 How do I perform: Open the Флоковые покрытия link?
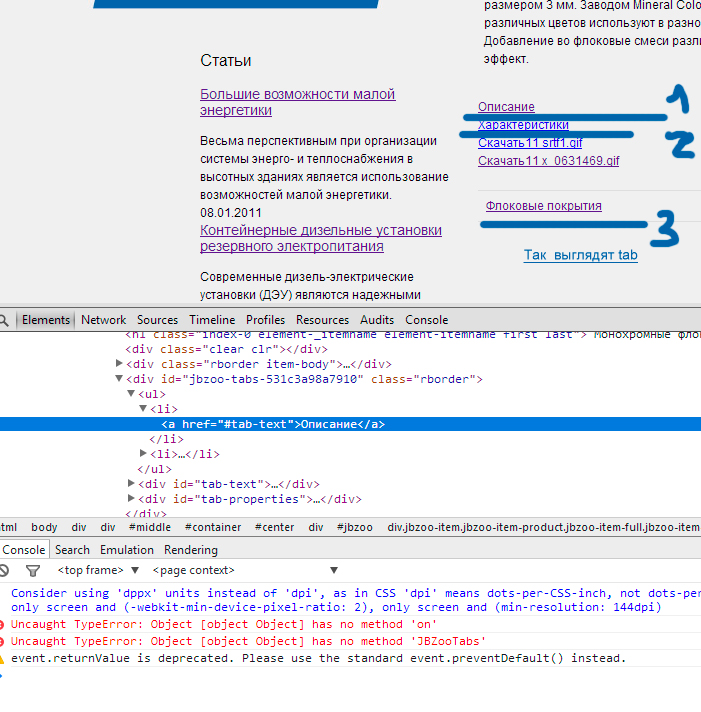543,206
